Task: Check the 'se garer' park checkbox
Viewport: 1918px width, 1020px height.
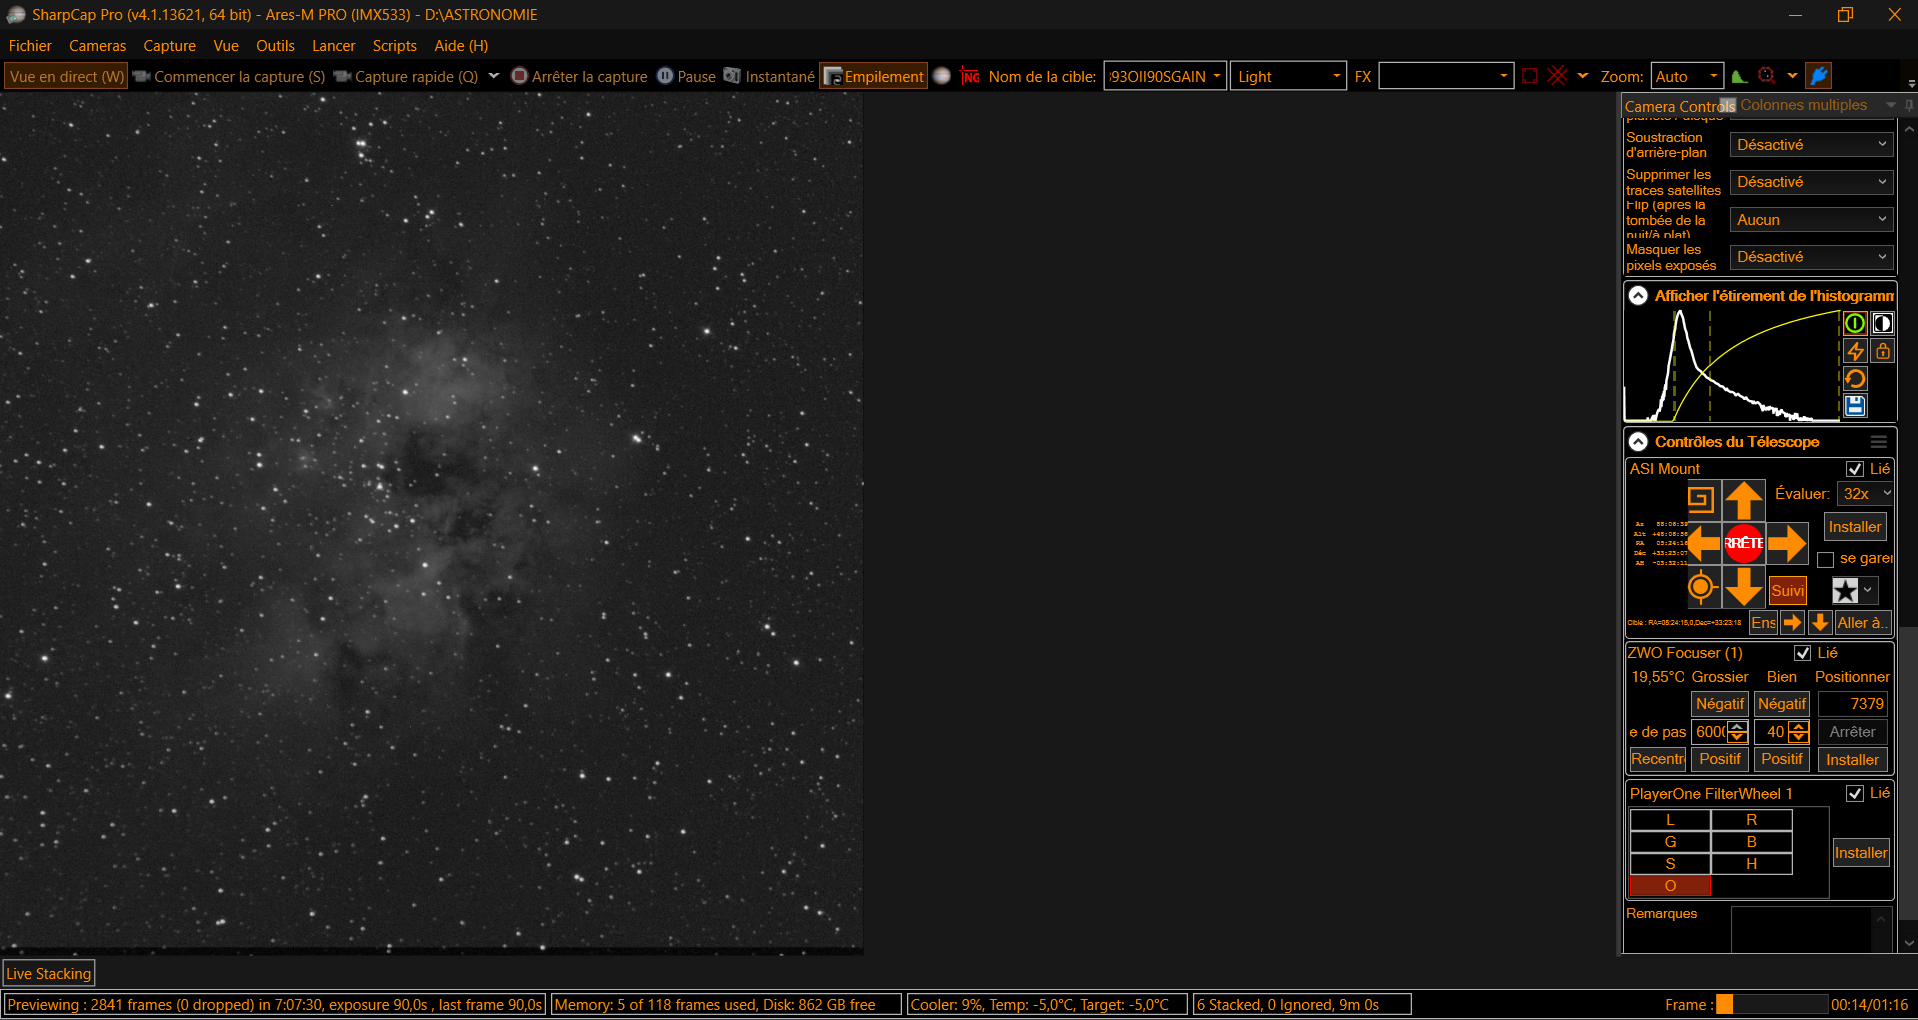Action: (x=1826, y=560)
